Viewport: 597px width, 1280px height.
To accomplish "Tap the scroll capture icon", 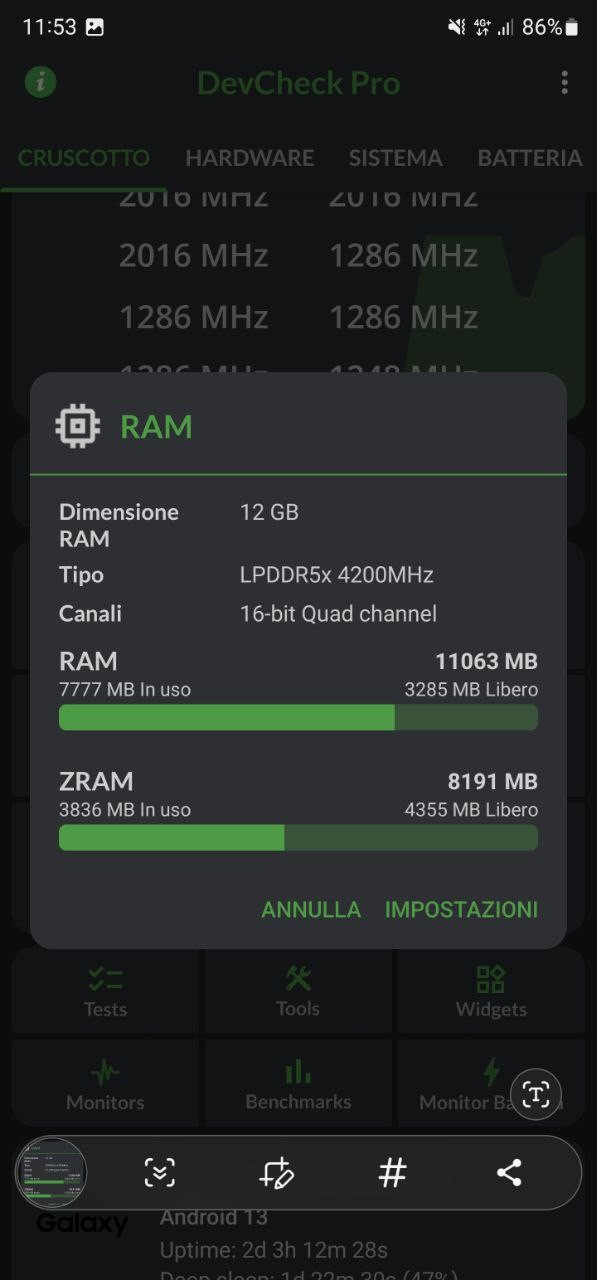I will tap(159, 1172).
